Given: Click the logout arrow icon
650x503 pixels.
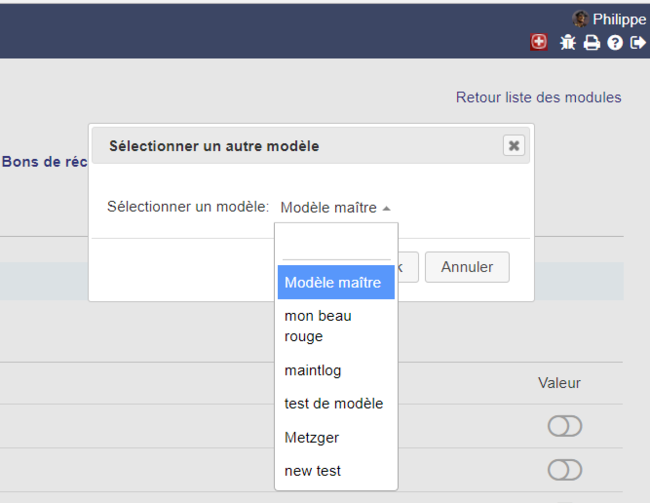Looking at the screenshot, I should coord(638,42).
